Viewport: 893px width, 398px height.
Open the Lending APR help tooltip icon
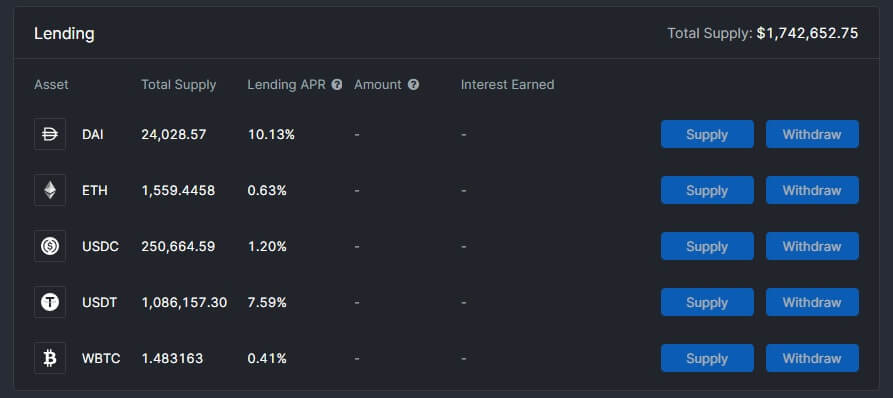point(337,85)
